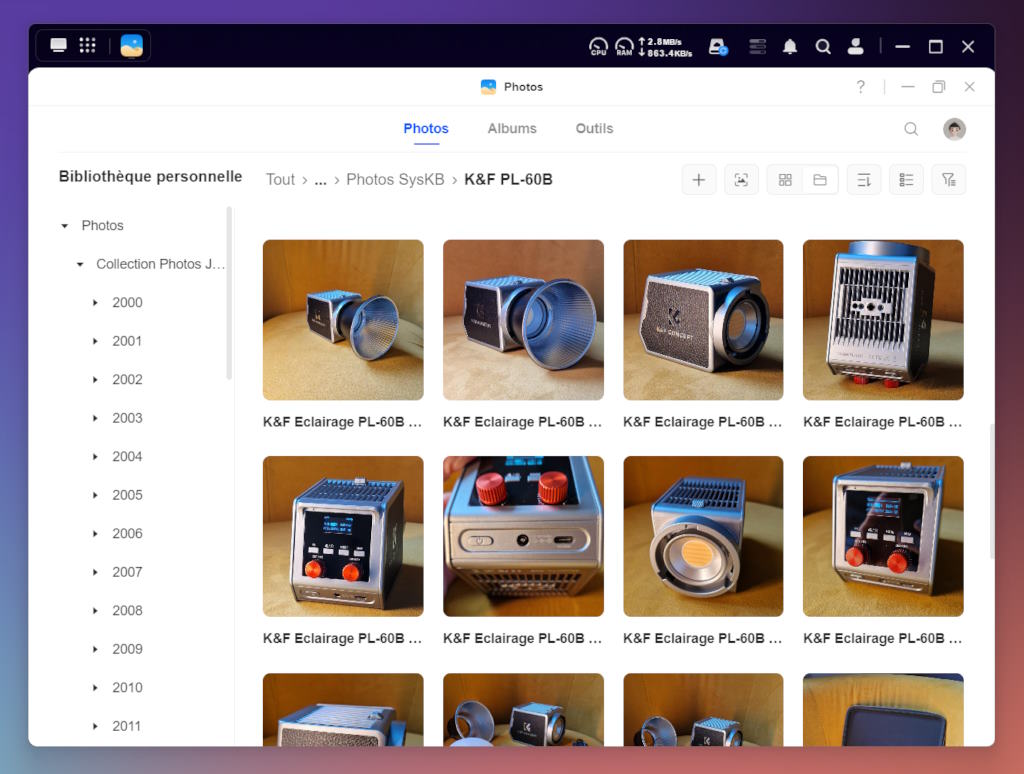Go to Tout in breadcrumb
This screenshot has width=1024, height=774.
click(280, 180)
